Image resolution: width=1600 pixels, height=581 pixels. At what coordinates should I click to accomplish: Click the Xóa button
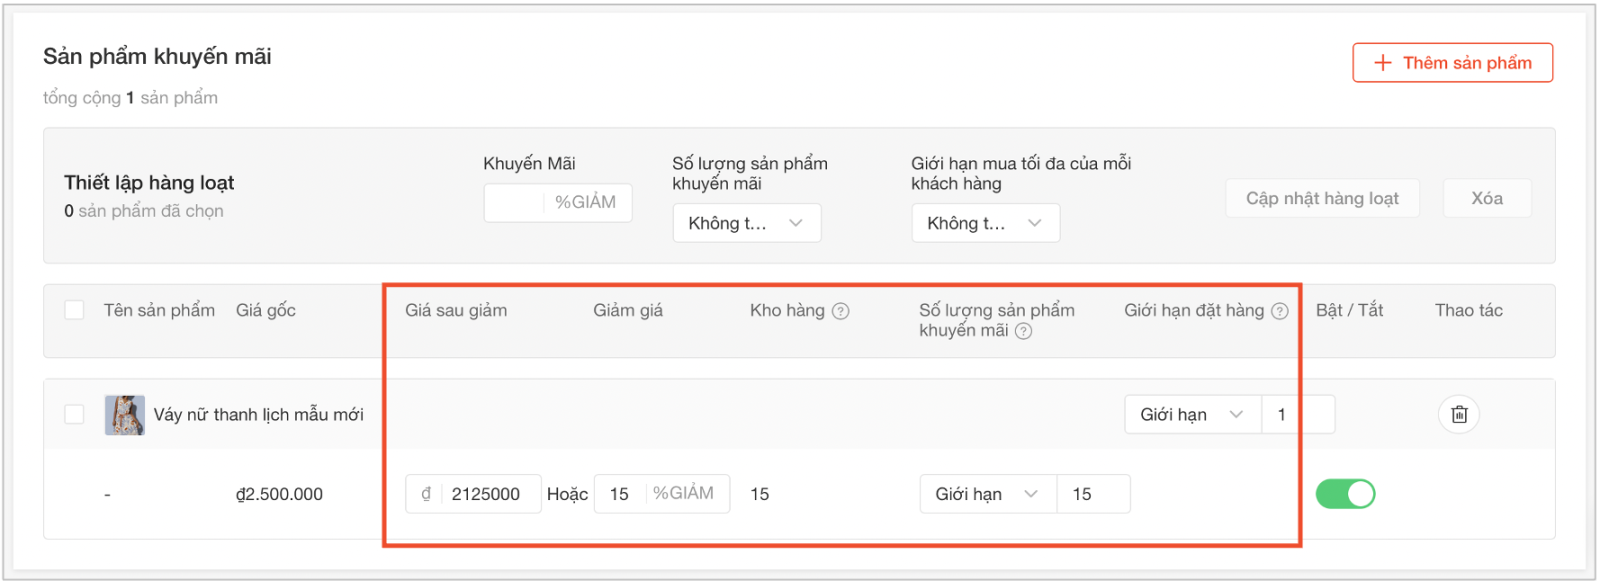(1487, 198)
